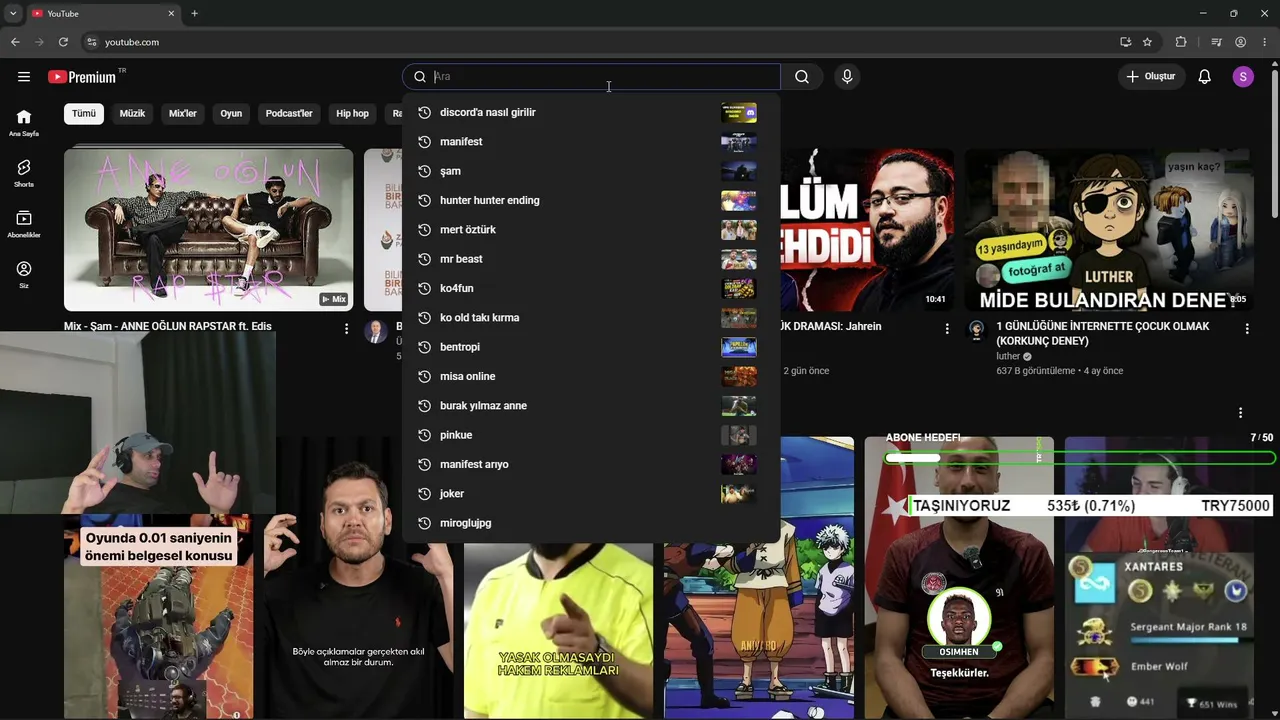The image size is (1280, 720).
Task: Start voice search with the microphone icon
Action: 847,77
